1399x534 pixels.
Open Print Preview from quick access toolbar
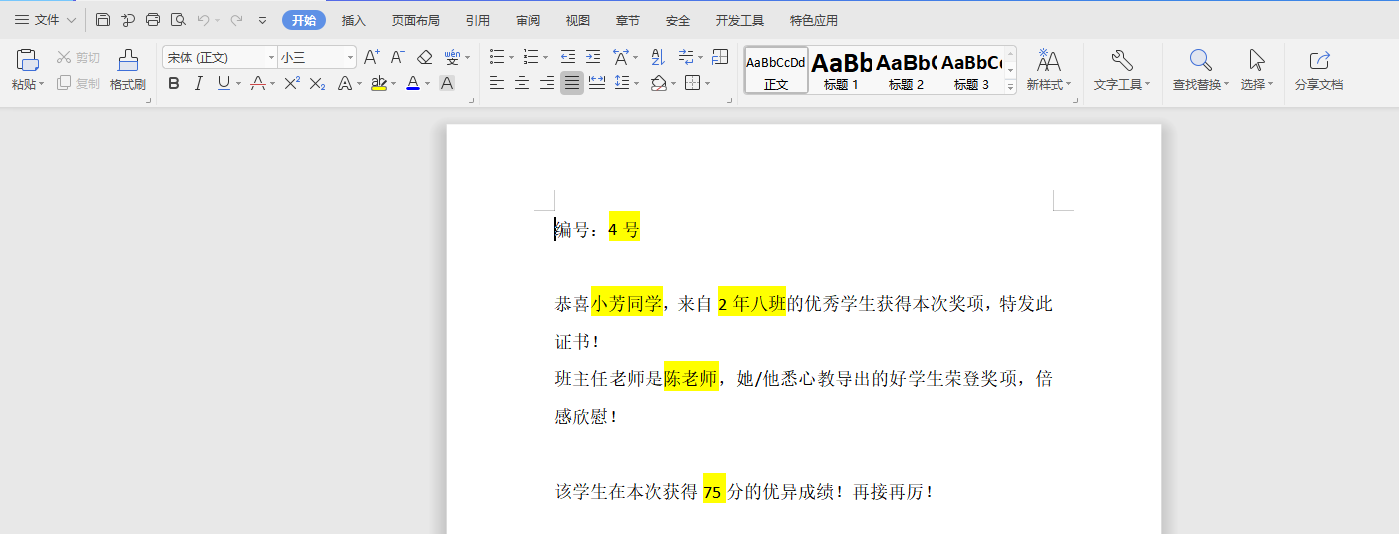click(178, 20)
